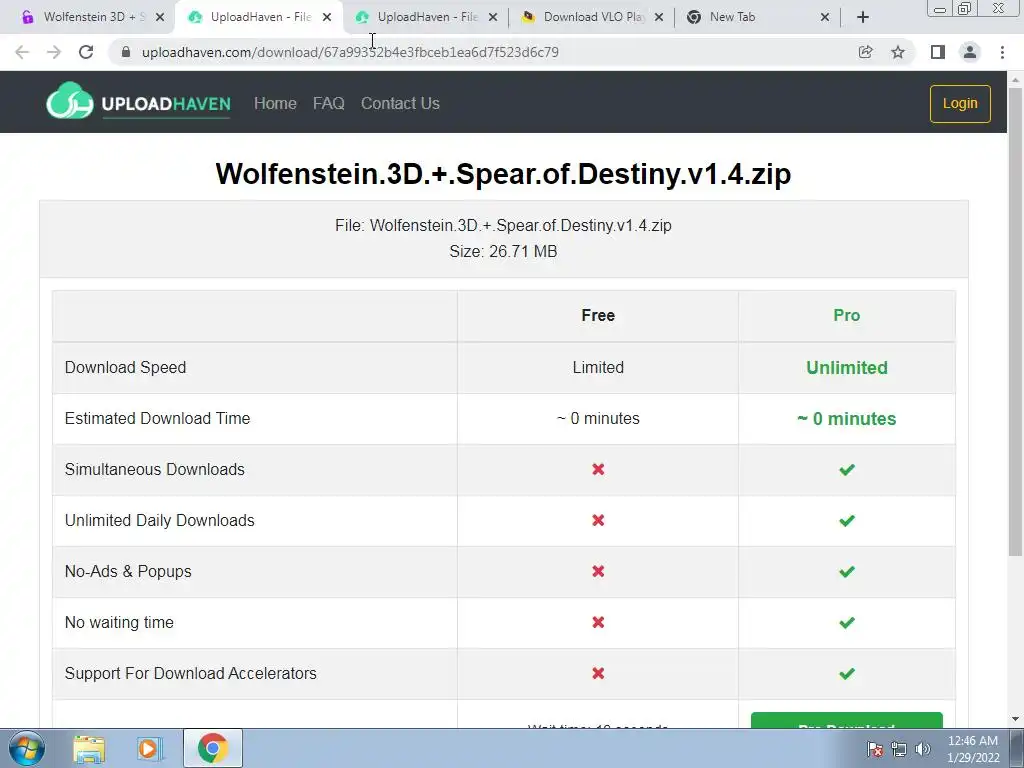Open the Chrome profile avatar
This screenshot has height=768, width=1024.
pos(970,52)
